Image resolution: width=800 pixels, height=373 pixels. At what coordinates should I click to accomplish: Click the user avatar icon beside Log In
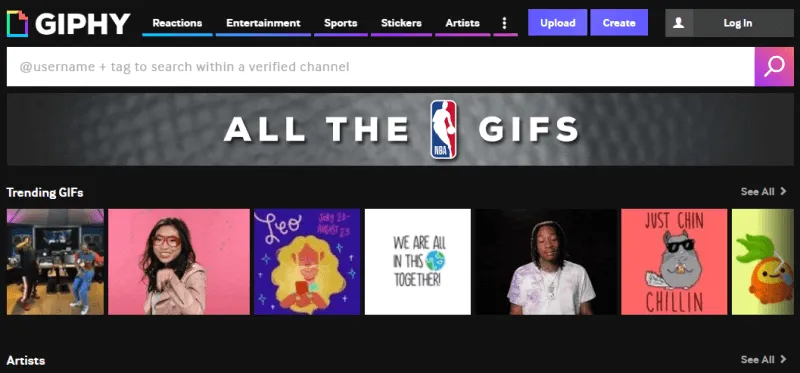click(679, 23)
